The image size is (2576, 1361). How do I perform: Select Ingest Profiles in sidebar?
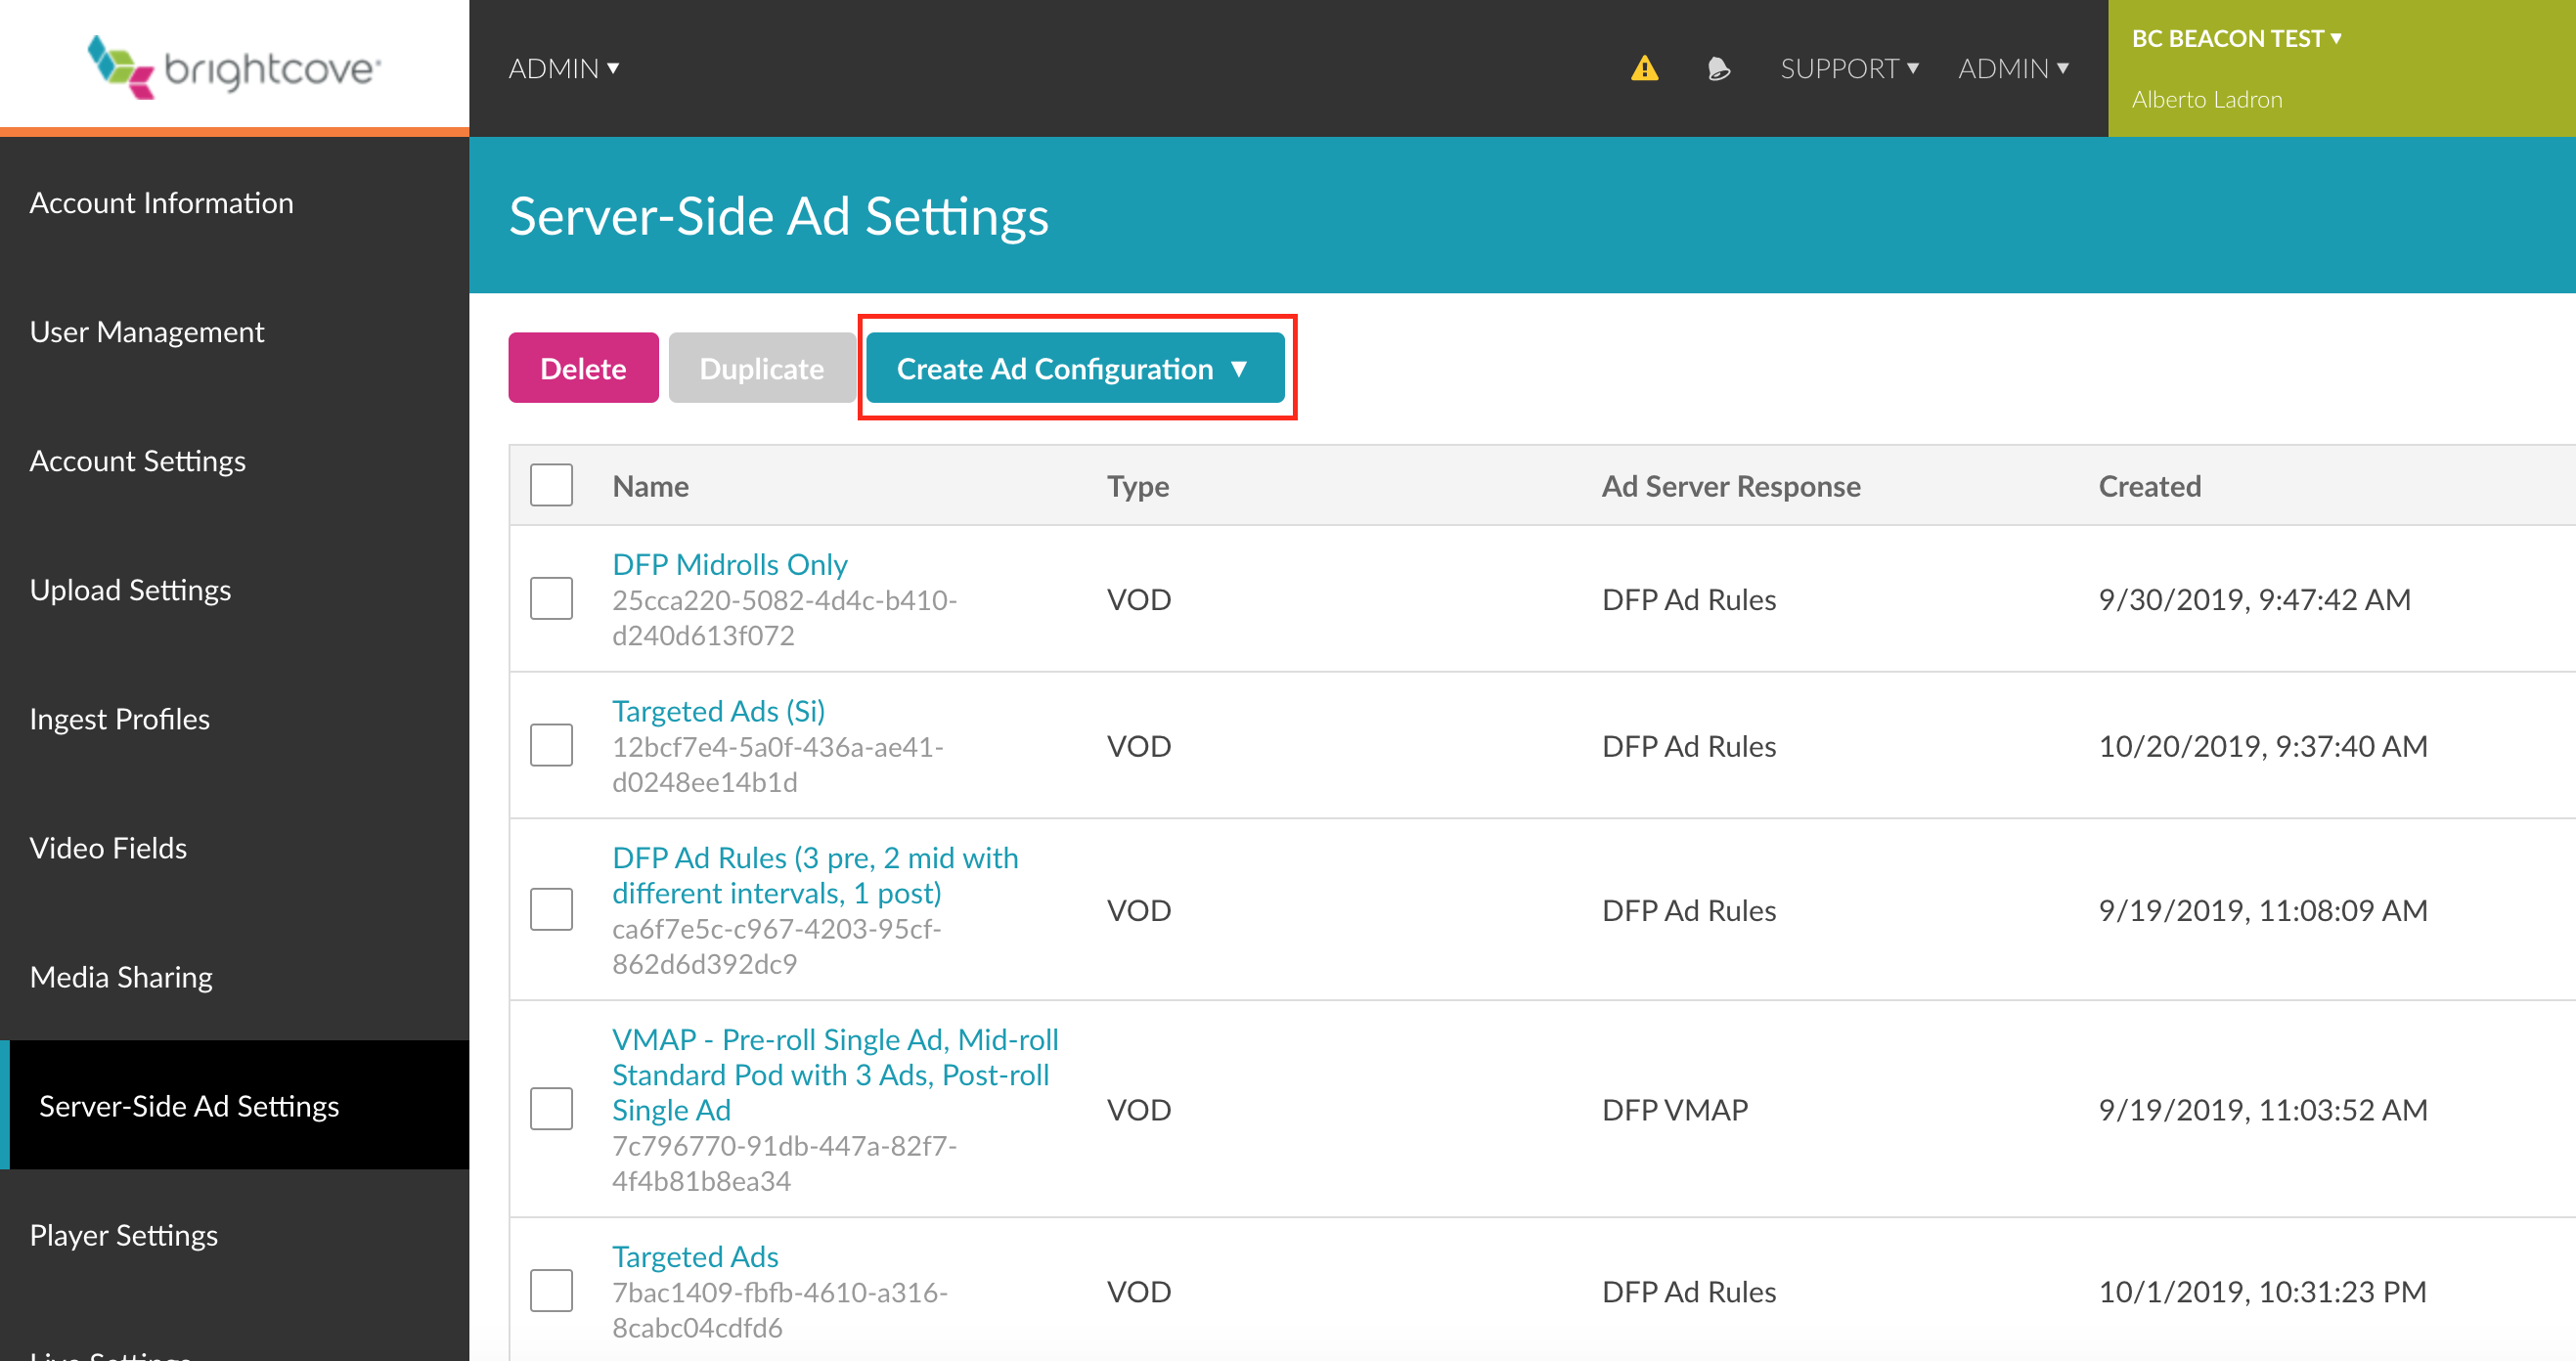[x=119, y=718]
